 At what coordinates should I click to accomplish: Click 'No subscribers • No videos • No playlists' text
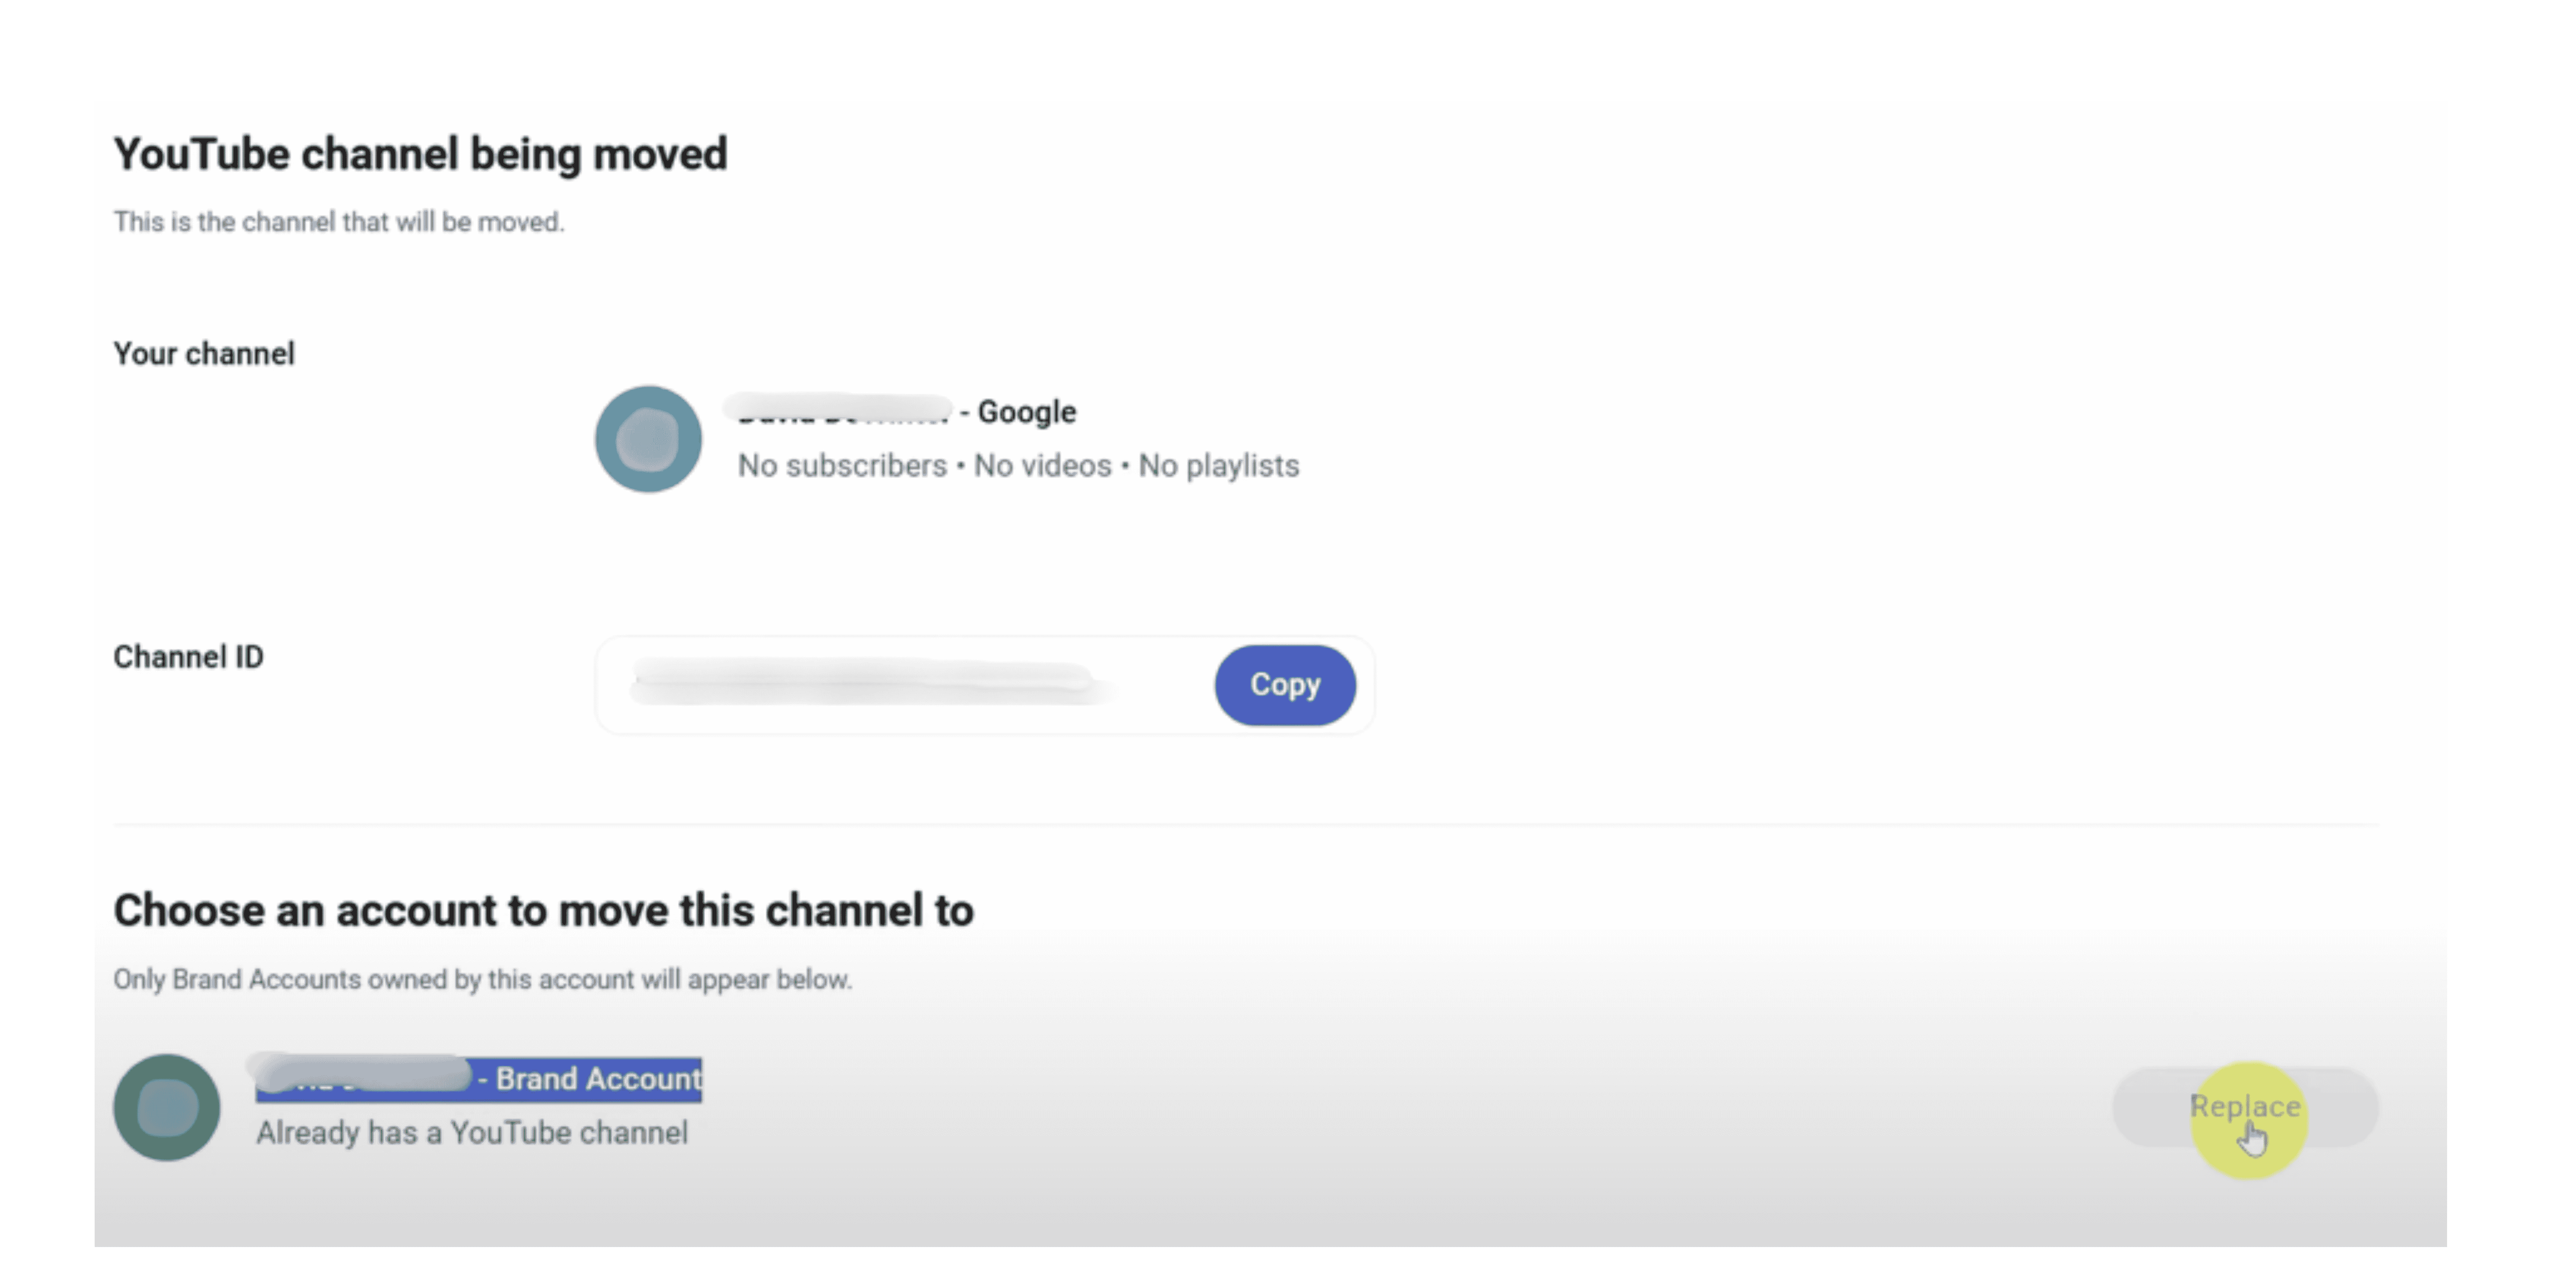1018,466
